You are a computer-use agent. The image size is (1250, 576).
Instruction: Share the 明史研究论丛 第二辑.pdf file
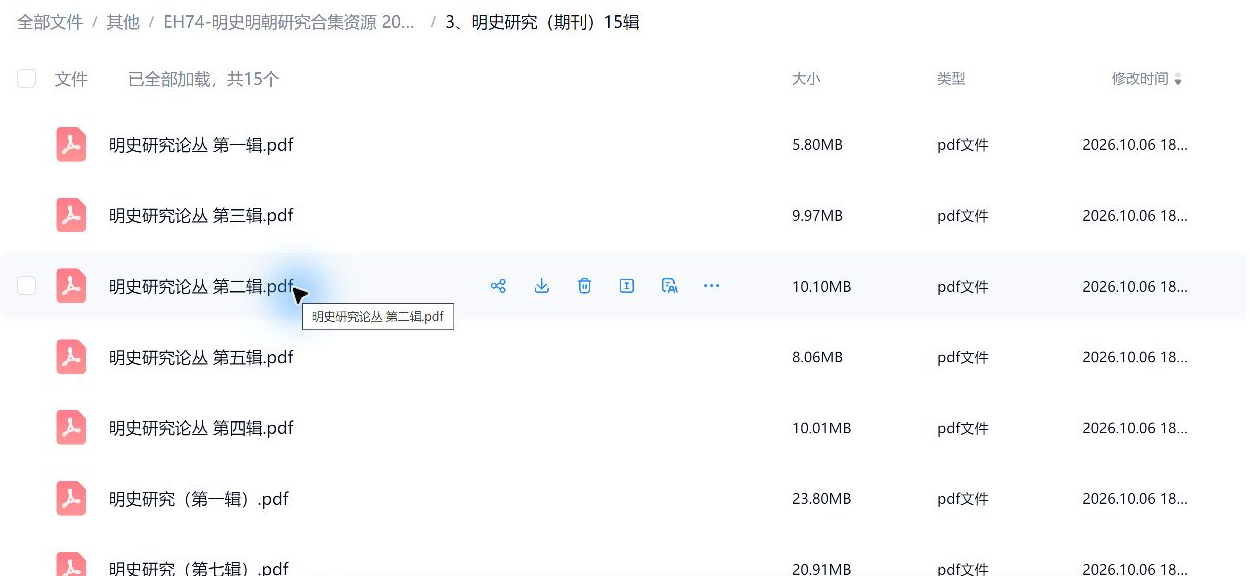(498, 286)
